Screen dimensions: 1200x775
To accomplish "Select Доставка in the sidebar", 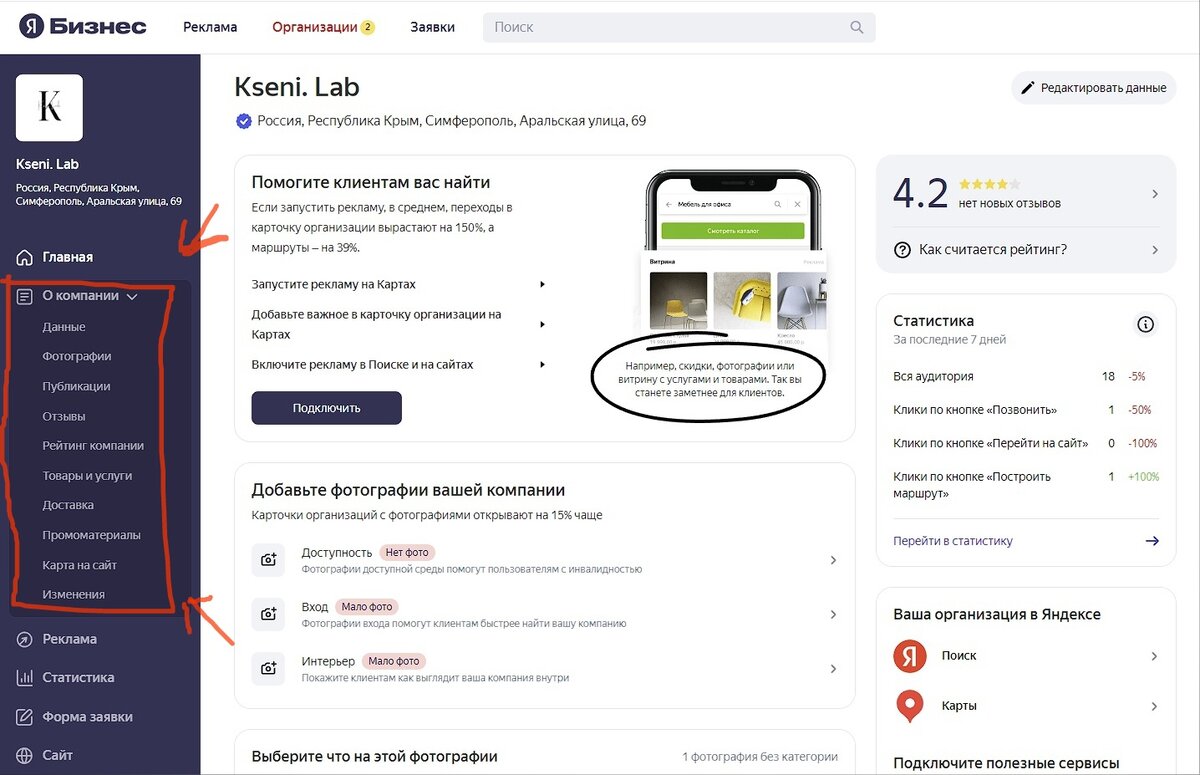I will (68, 505).
